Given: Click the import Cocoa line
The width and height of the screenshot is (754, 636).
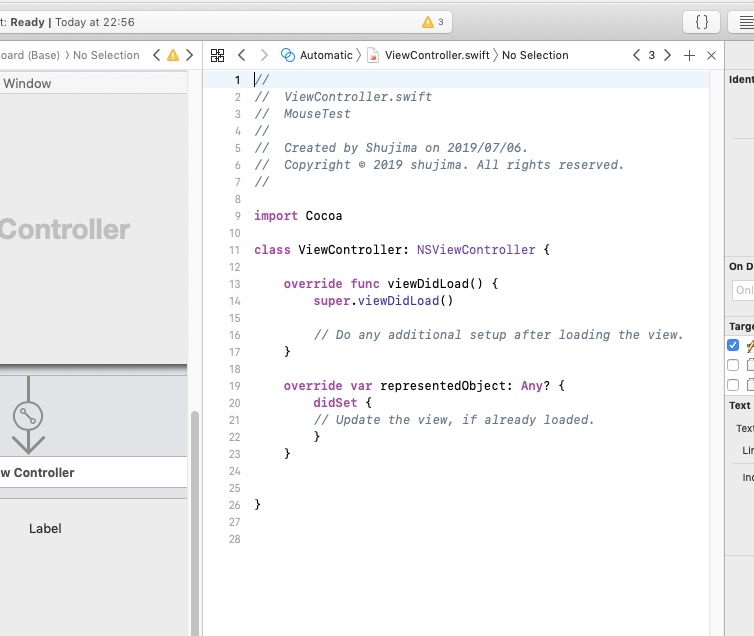Looking at the screenshot, I should click(x=298, y=216).
